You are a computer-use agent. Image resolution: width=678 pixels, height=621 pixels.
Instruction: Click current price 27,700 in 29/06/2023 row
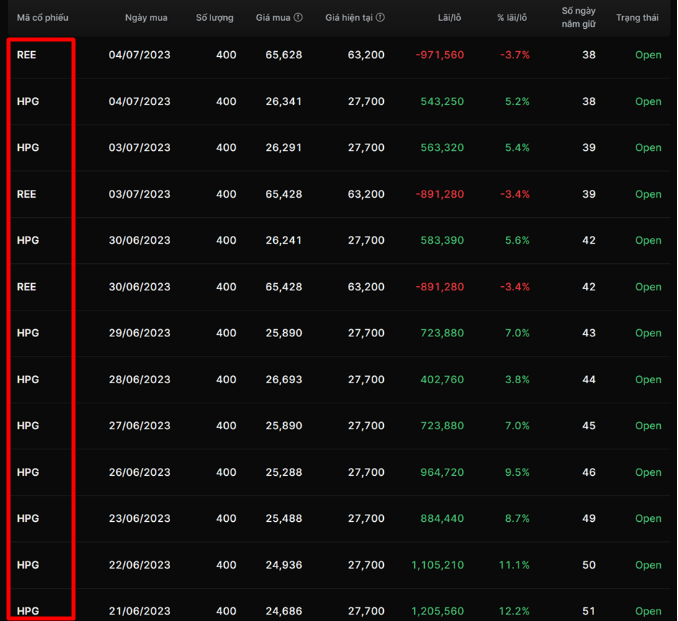tap(366, 333)
